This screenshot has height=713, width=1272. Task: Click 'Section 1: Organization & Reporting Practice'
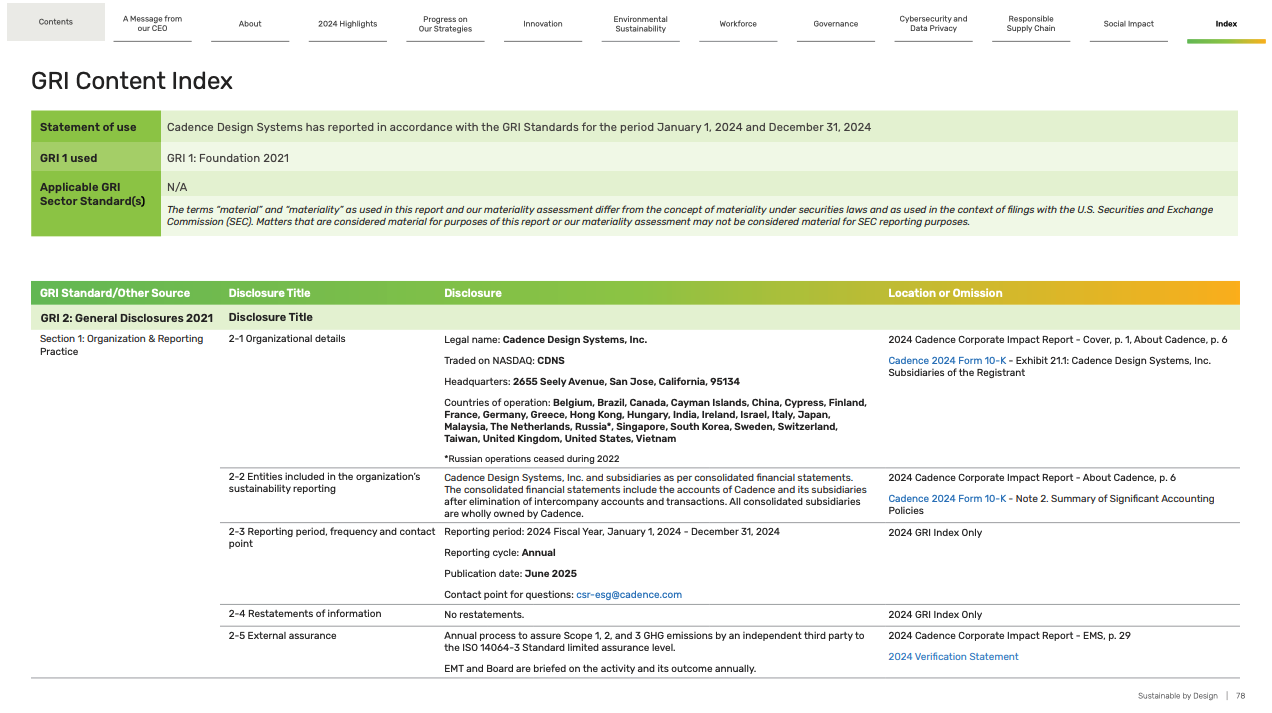point(121,345)
